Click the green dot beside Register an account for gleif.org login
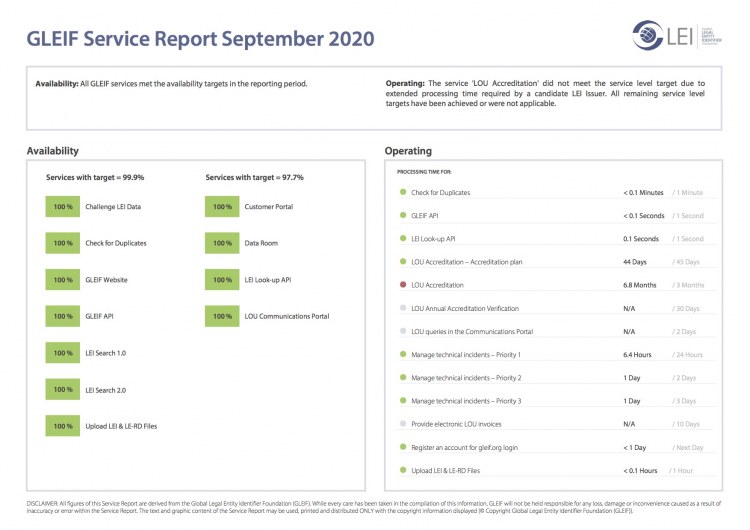 coord(402,447)
